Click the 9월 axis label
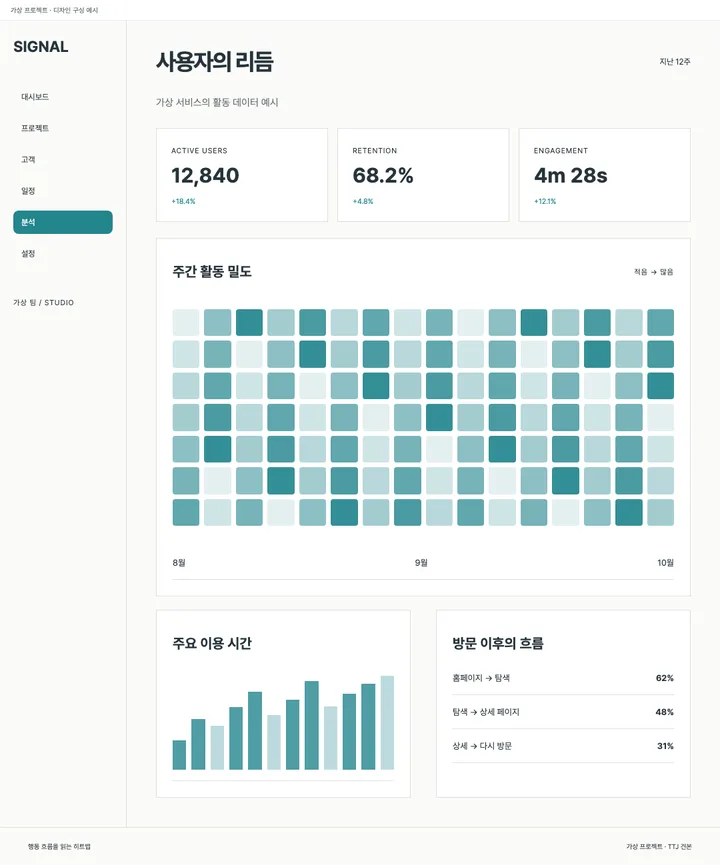The image size is (720, 865). (x=421, y=563)
